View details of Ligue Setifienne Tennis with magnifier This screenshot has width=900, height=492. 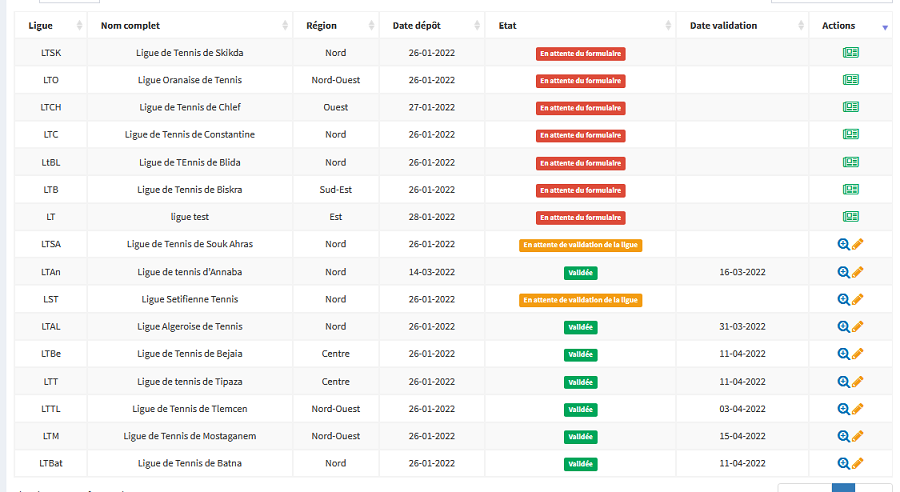pos(843,299)
